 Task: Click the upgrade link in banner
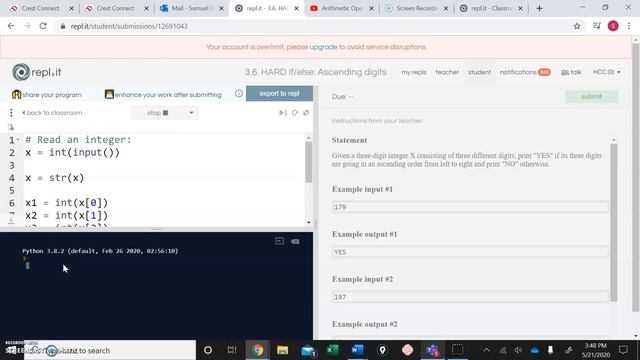click(x=323, y=47)
